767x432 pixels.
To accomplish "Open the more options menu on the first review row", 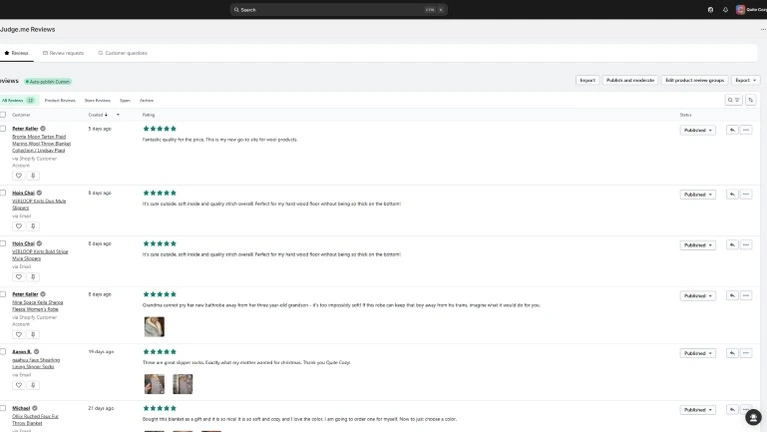I will pos(746,130).
